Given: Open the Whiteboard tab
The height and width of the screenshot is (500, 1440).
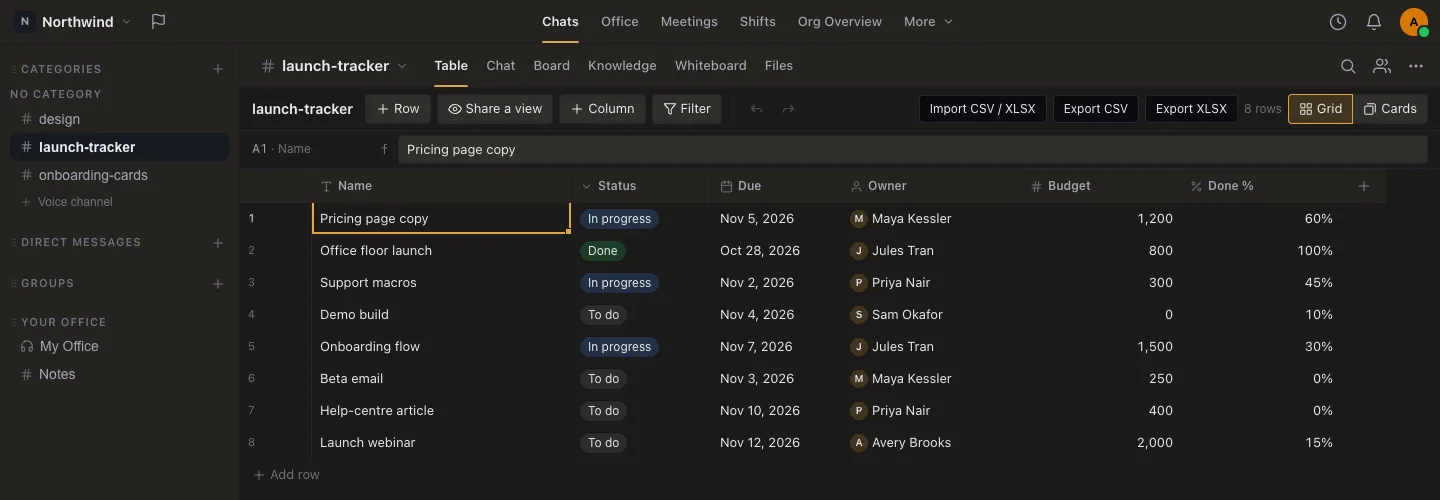Looking at the screenshot, I should 711,66.
